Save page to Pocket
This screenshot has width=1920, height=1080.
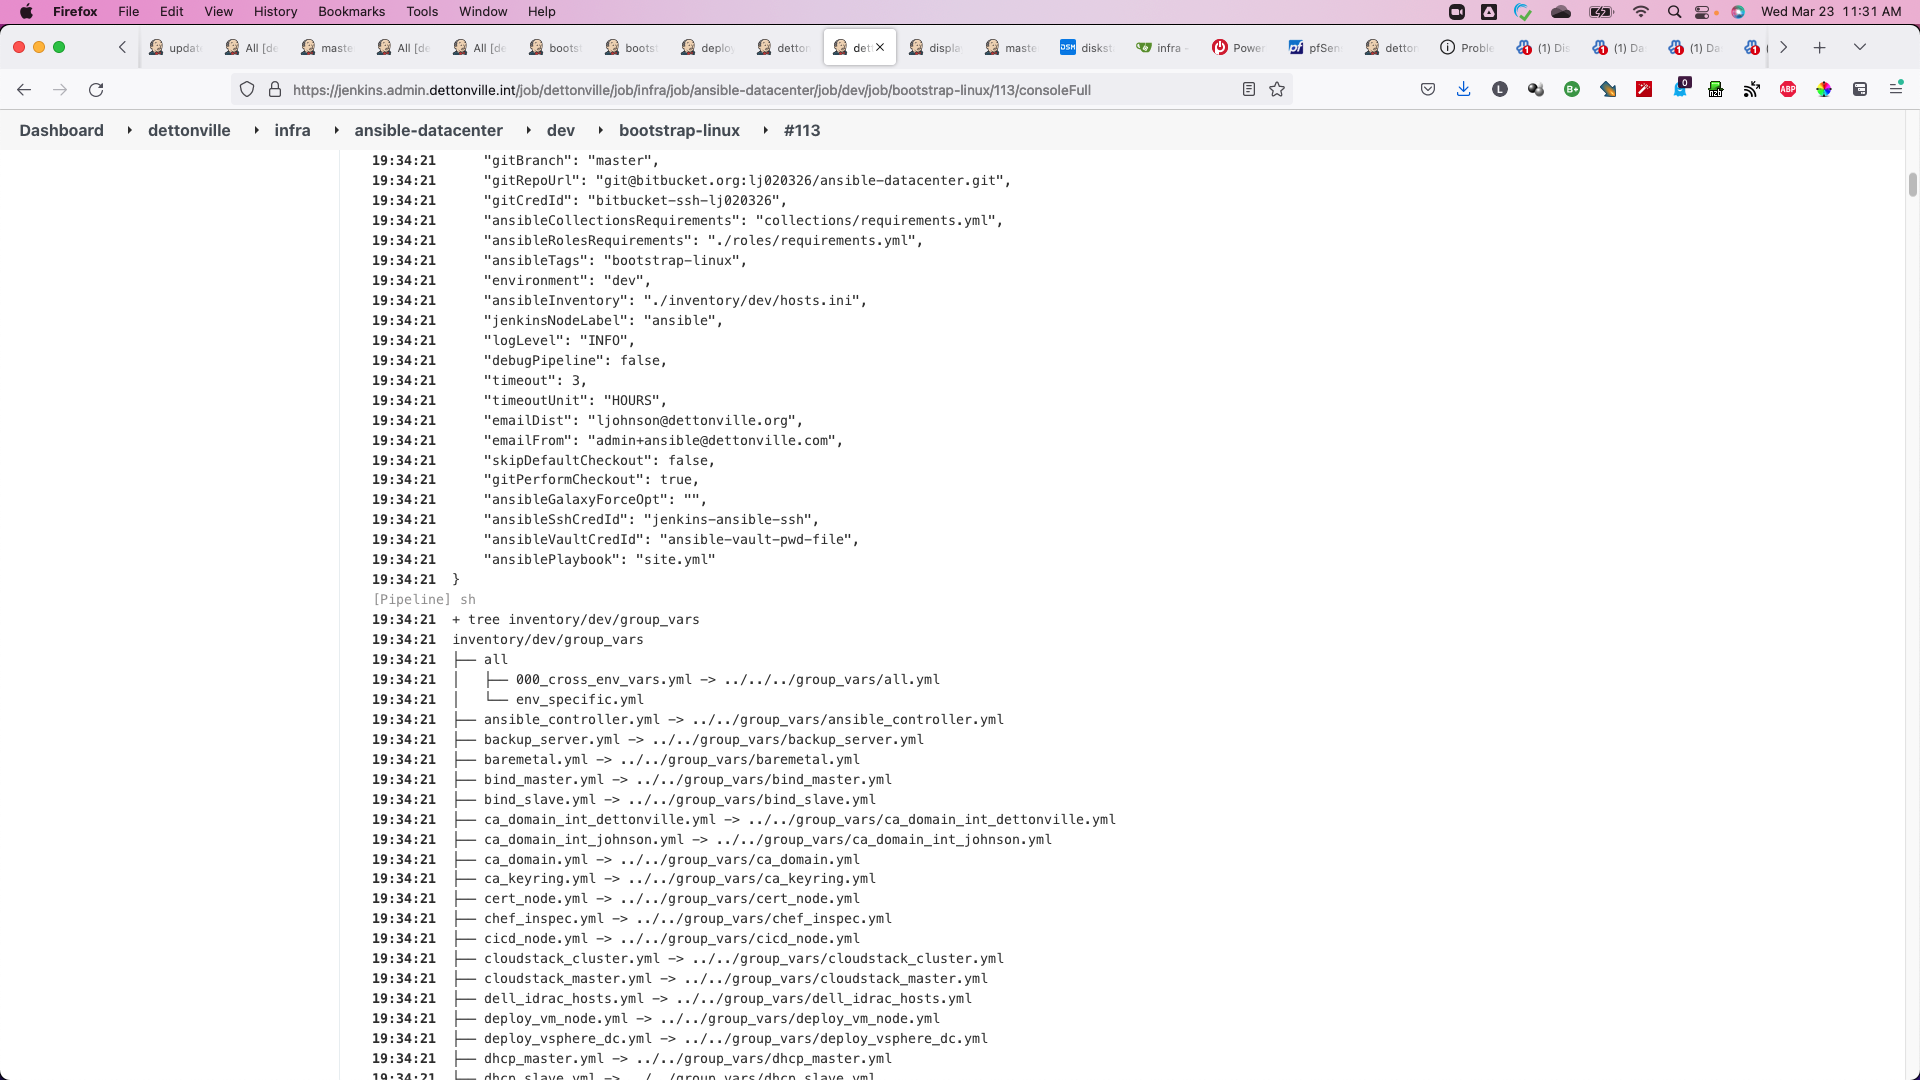click(x=1428, y=90)
